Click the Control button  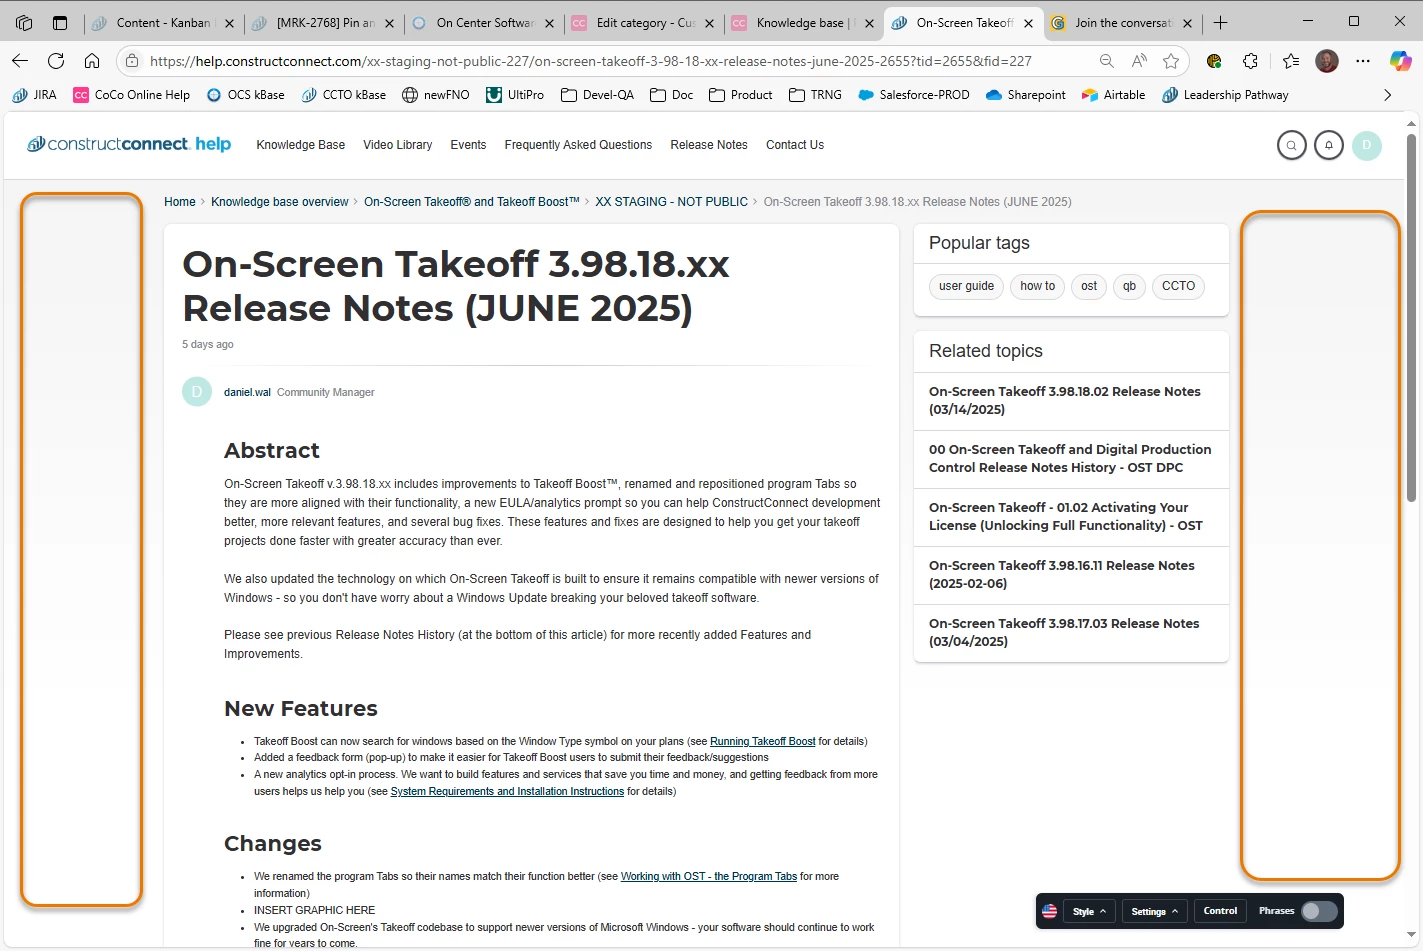pyautogui.click(x=1220, y=911)
